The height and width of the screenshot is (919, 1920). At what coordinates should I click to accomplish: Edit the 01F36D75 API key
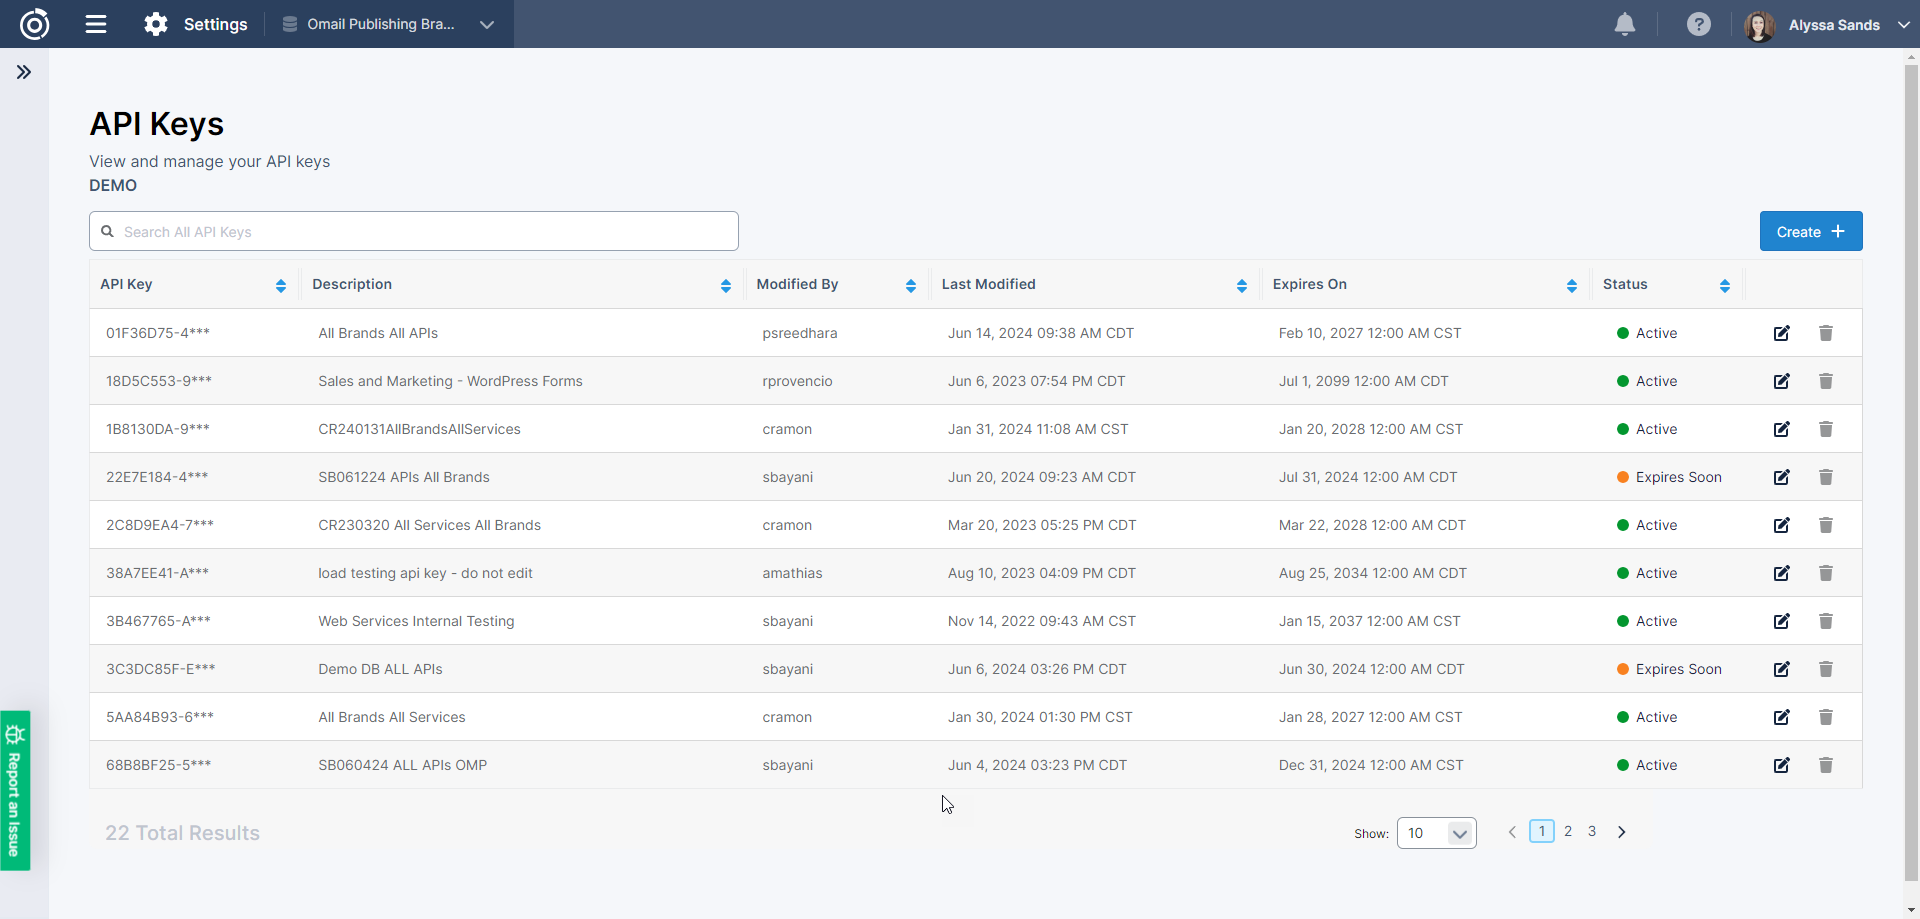[x=1781, y=333]
